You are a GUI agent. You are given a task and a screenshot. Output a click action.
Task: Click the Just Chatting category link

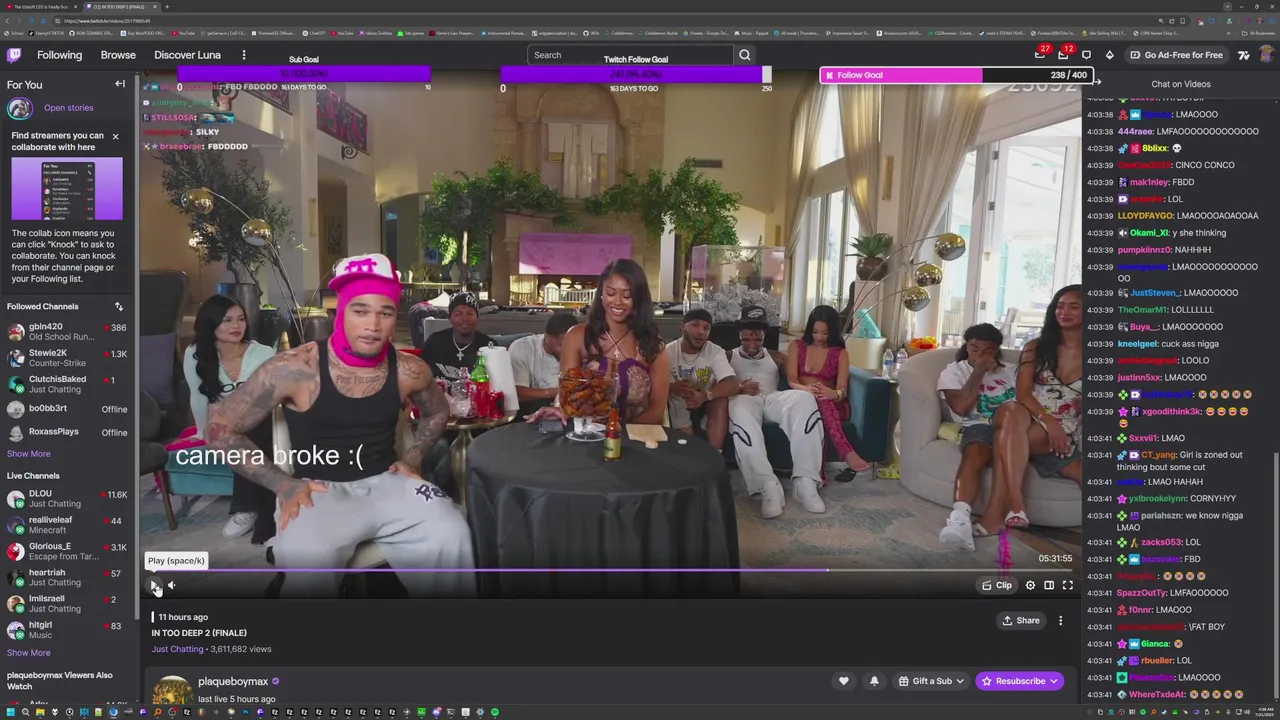click(177, 649)
